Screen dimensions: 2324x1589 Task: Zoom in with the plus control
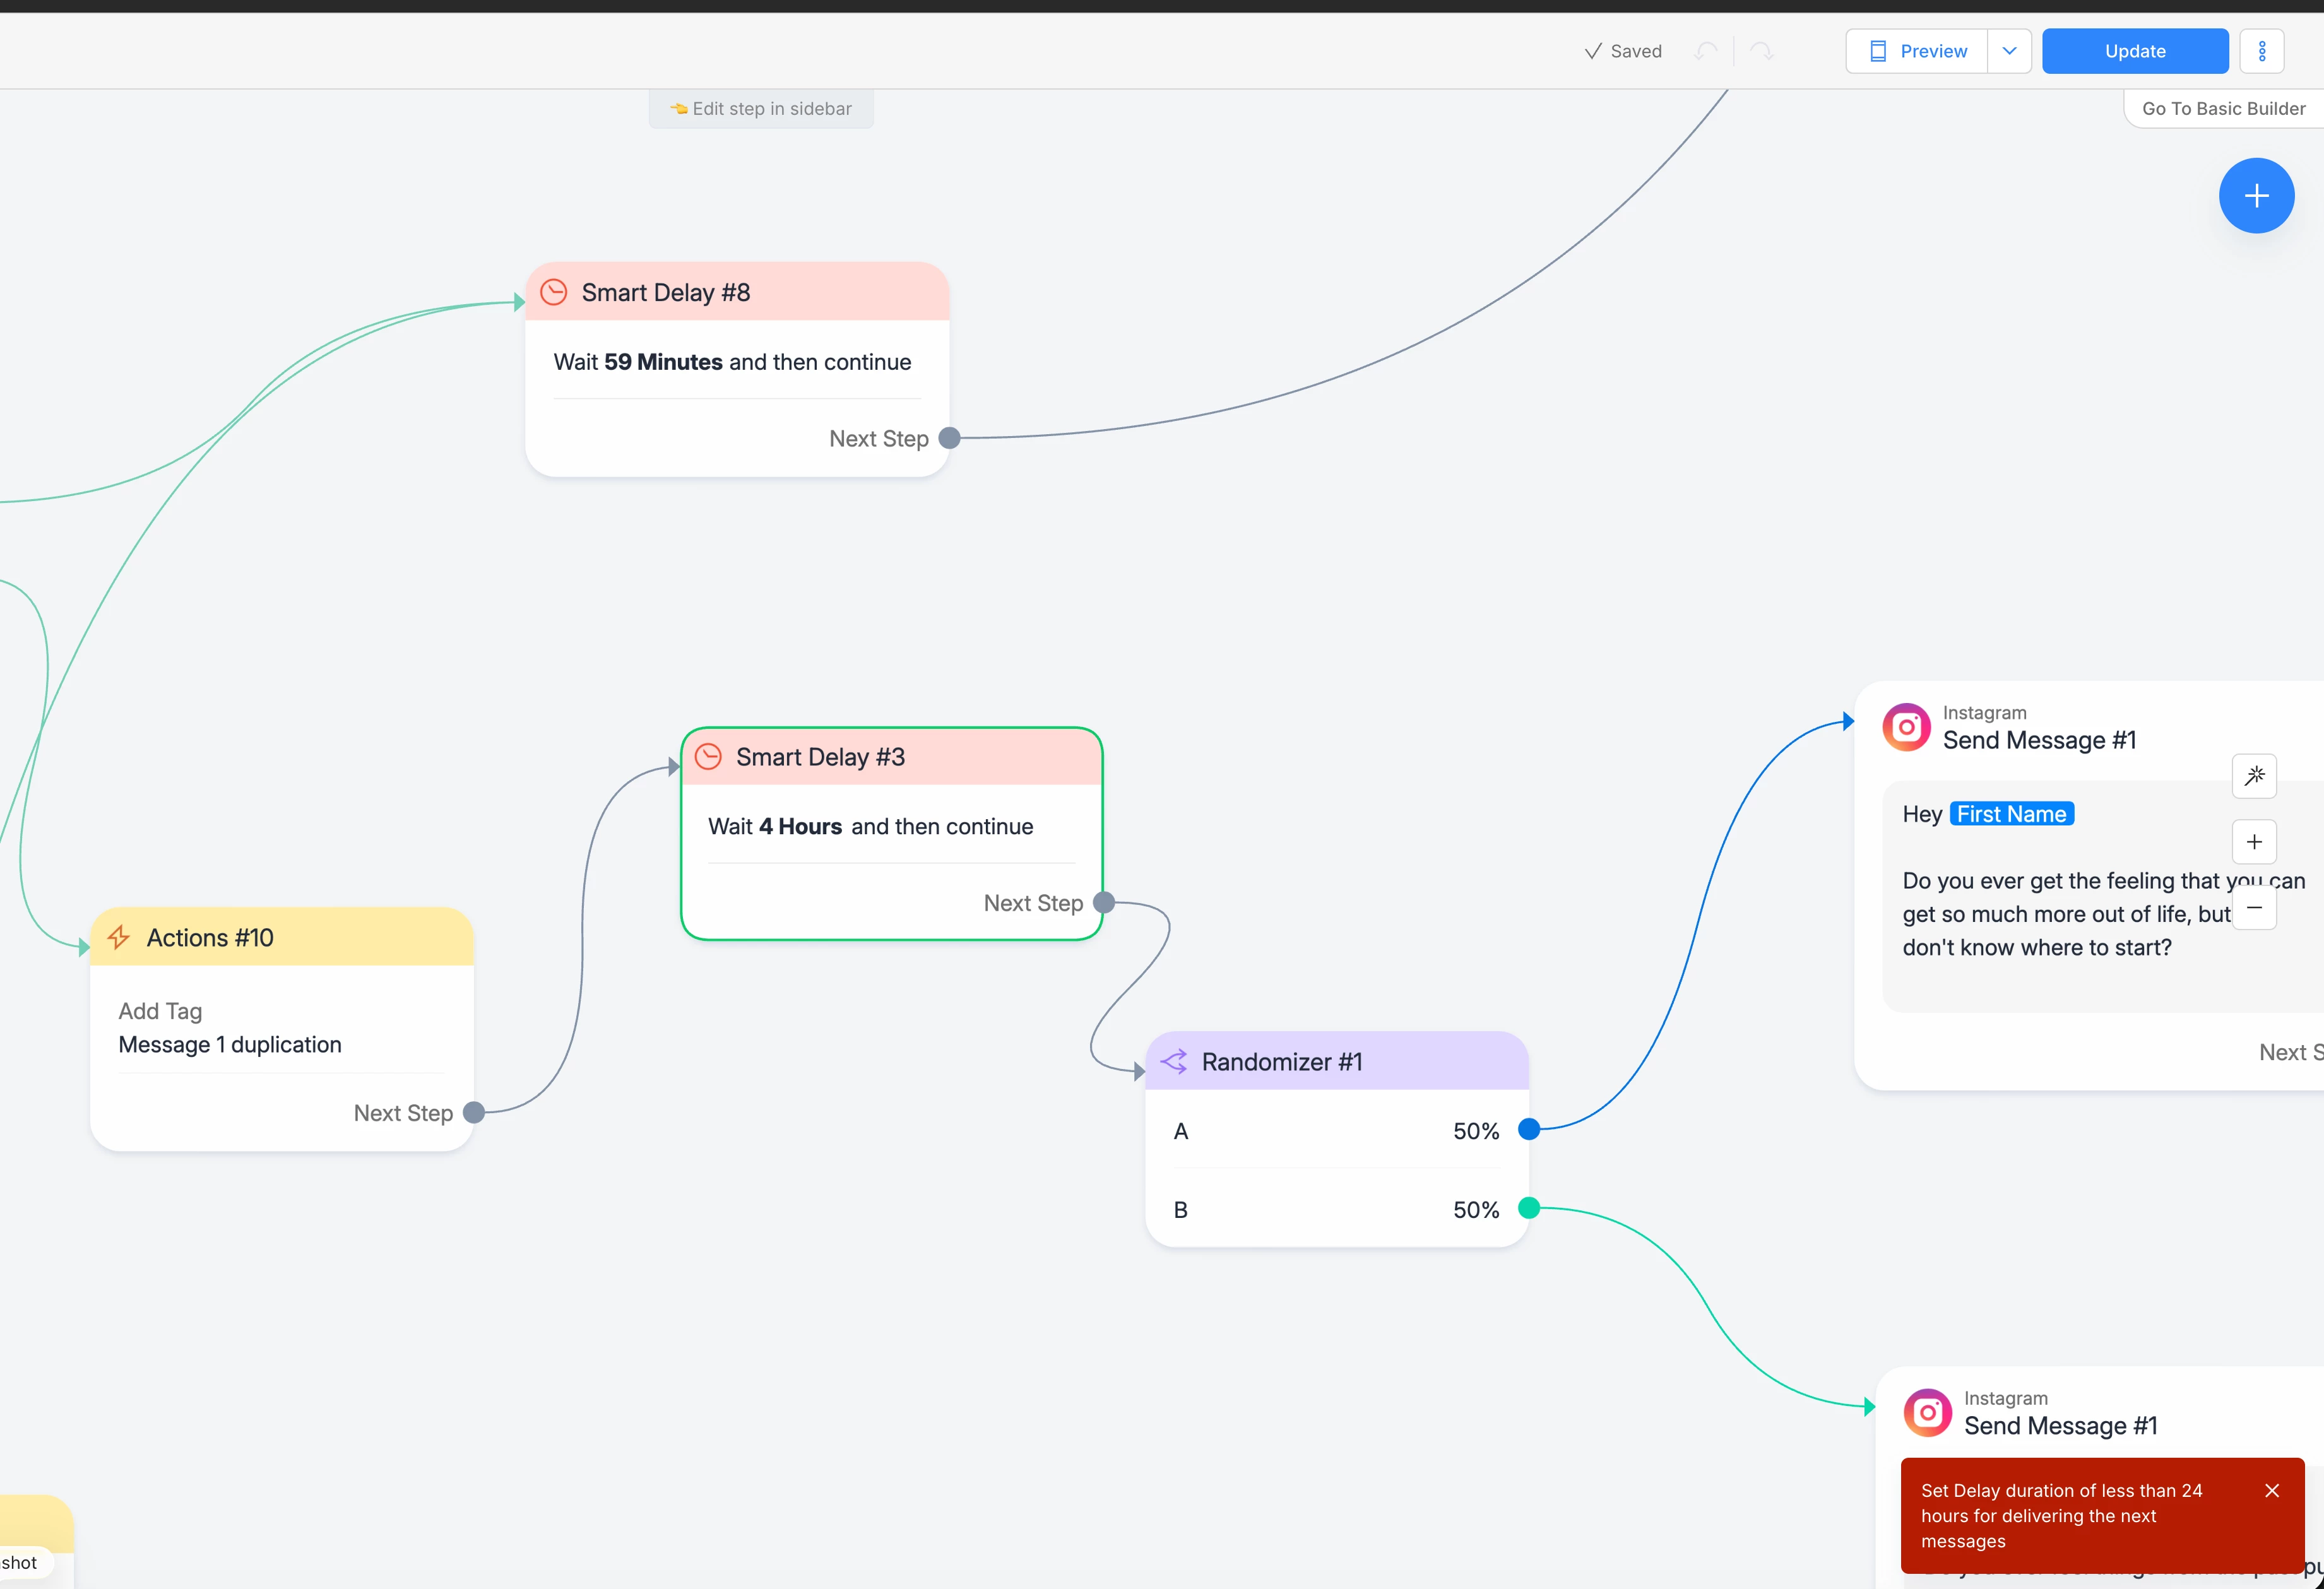pyautogui.click(x=2254, y=842)
